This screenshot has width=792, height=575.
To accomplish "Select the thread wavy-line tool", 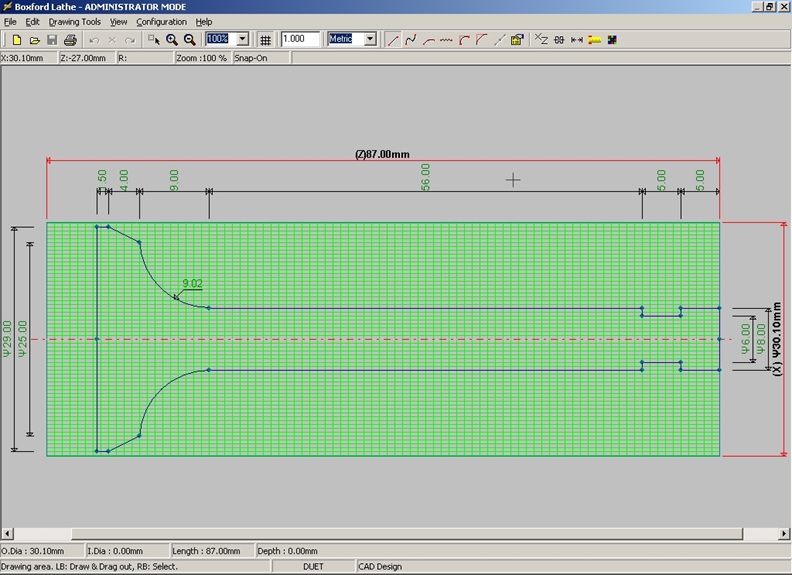I will [446, 39].
